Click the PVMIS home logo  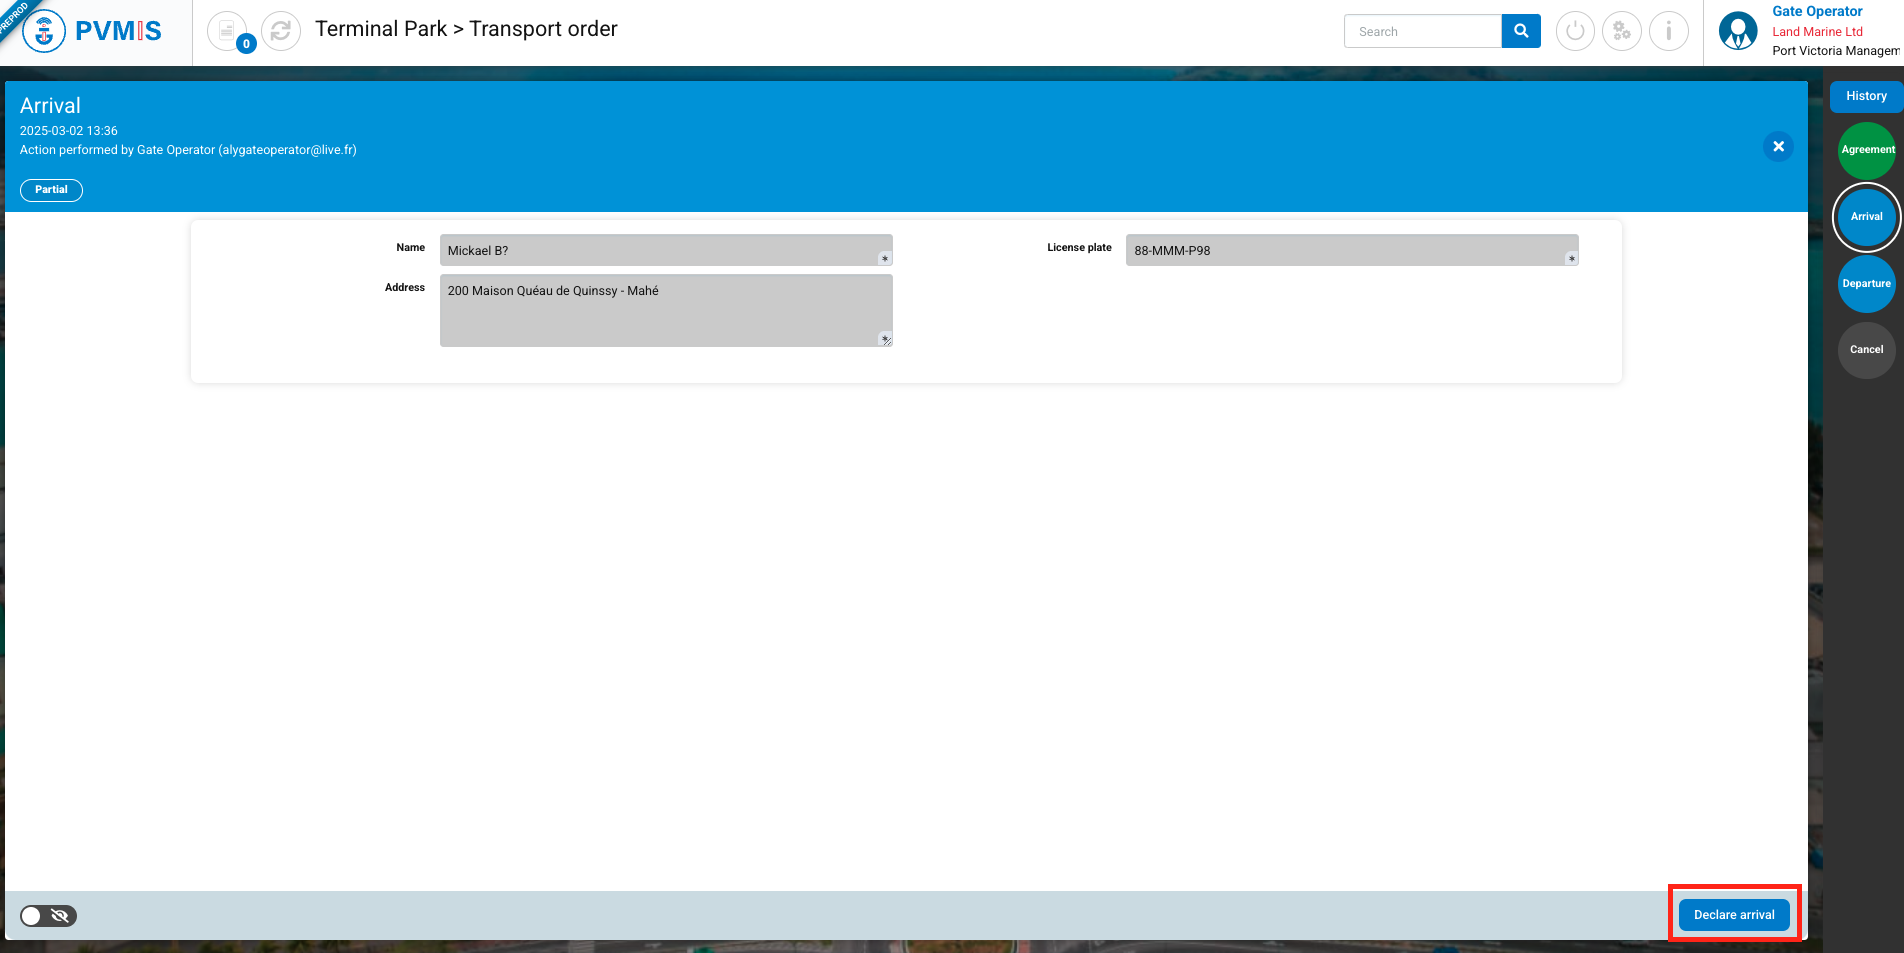(x=93, y=31)
